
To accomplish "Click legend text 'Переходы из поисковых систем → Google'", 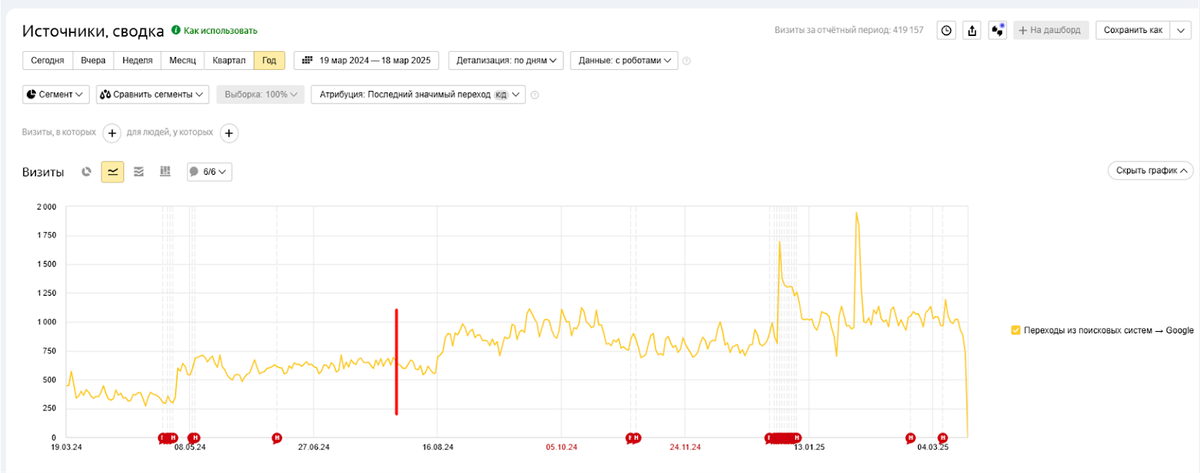I will tap(1108, 330).
